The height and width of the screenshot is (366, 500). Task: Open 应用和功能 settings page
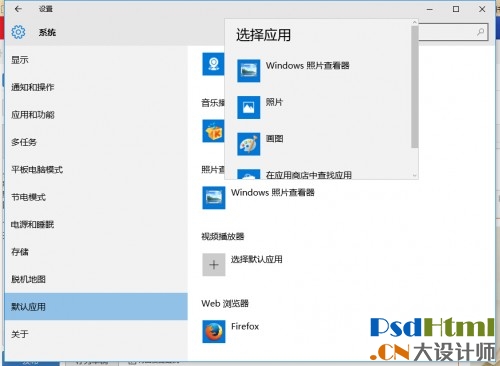point(96,115)
